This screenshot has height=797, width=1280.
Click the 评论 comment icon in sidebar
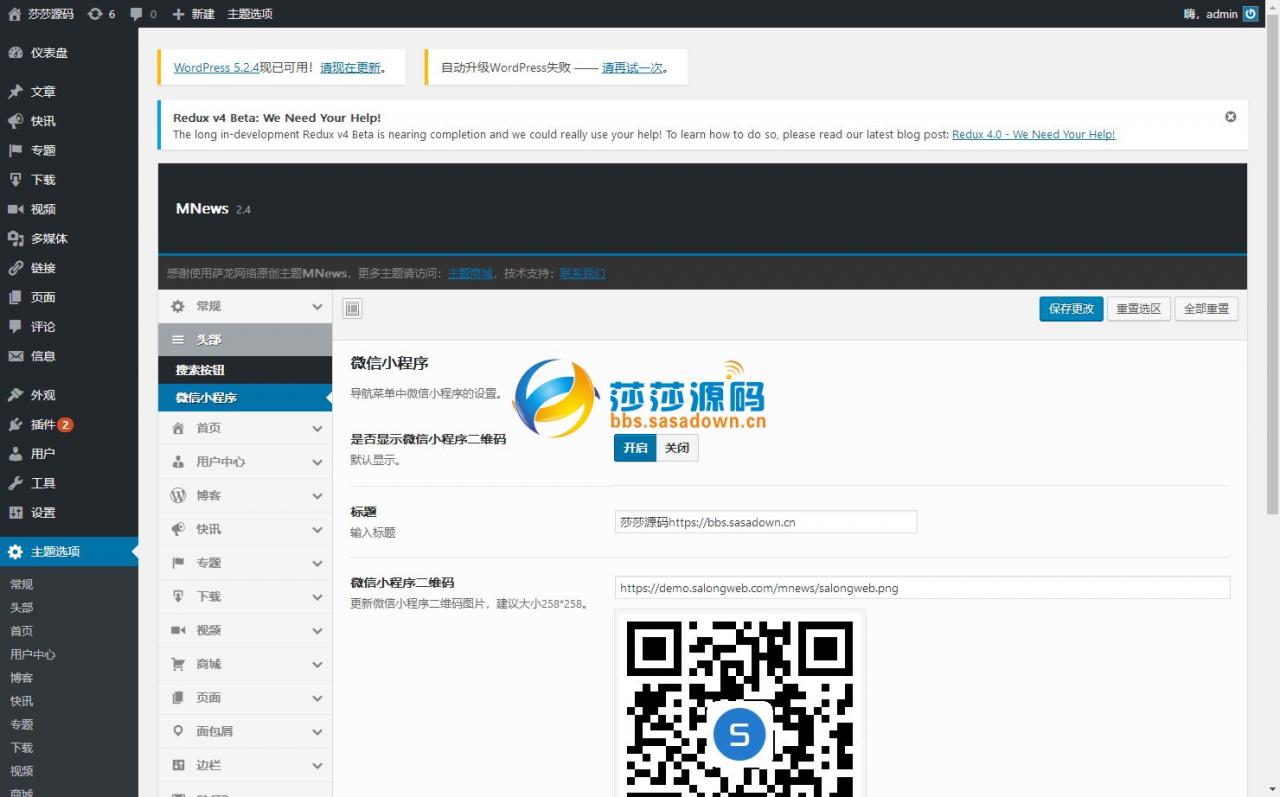pos(15,326)
